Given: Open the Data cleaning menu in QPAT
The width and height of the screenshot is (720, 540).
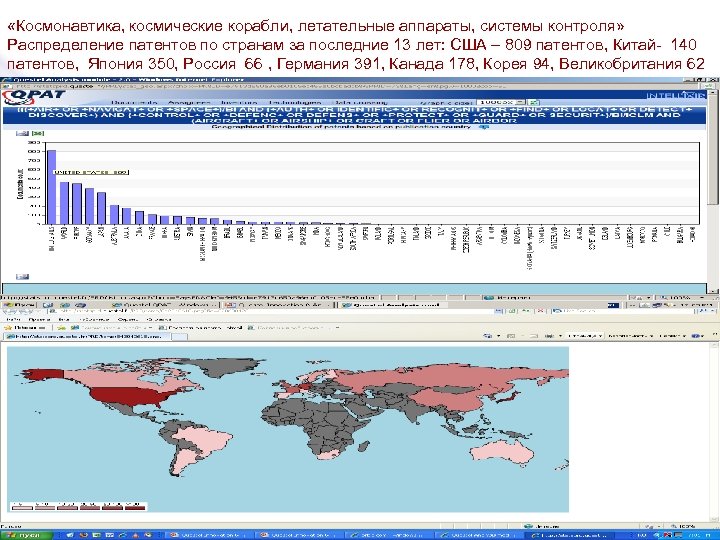Looking at the screenshot, I should point(360,103).
